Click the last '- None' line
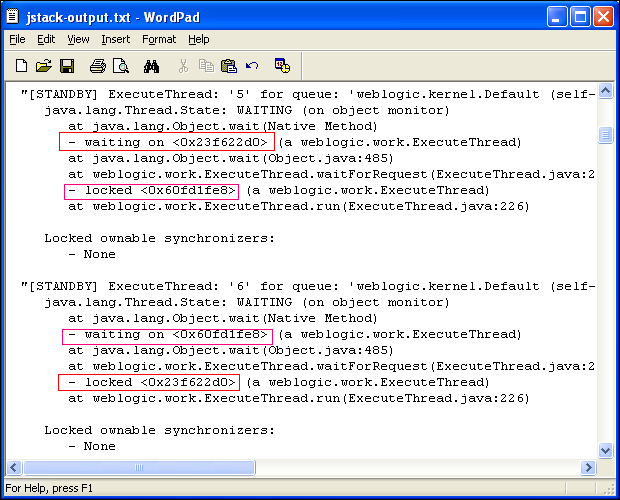Screen dimensions: 620x500 [92, 446]
